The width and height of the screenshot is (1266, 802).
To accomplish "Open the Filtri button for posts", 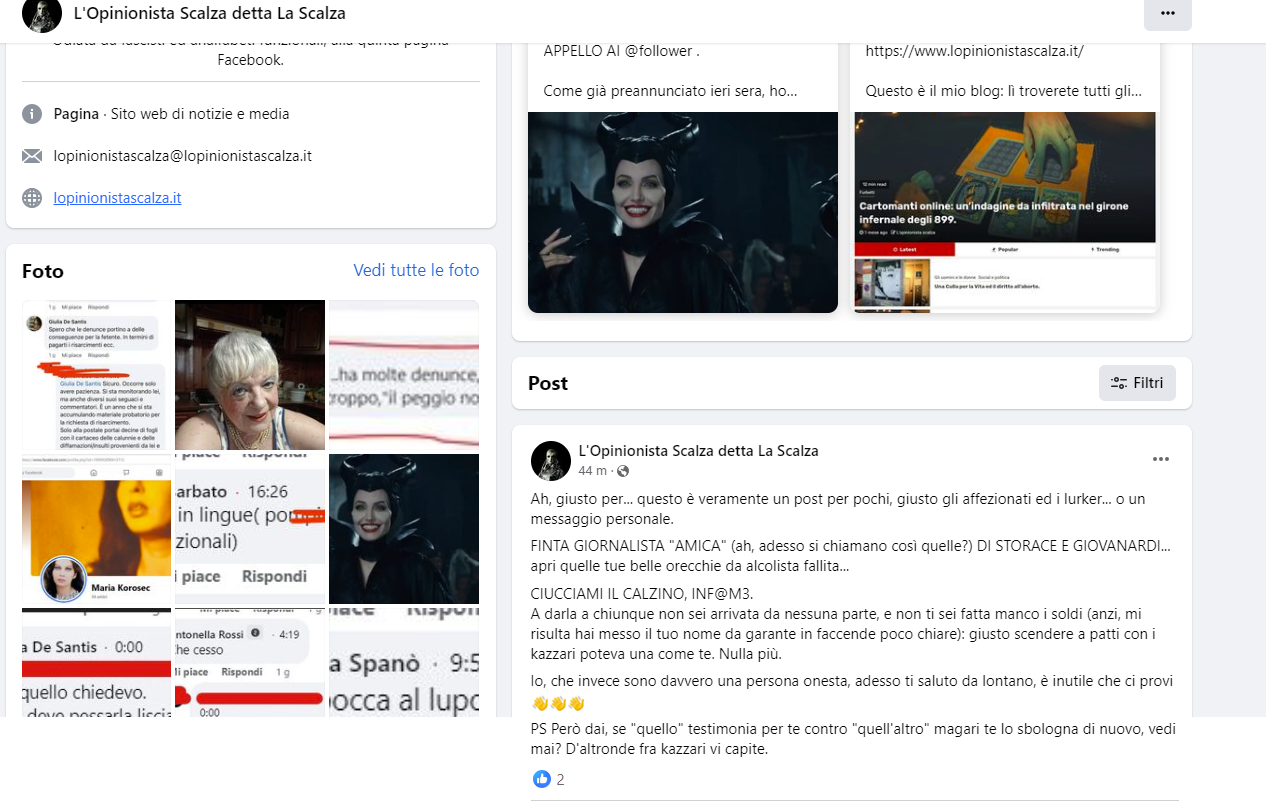I will pyautogui.click(x=1137, y=383).
